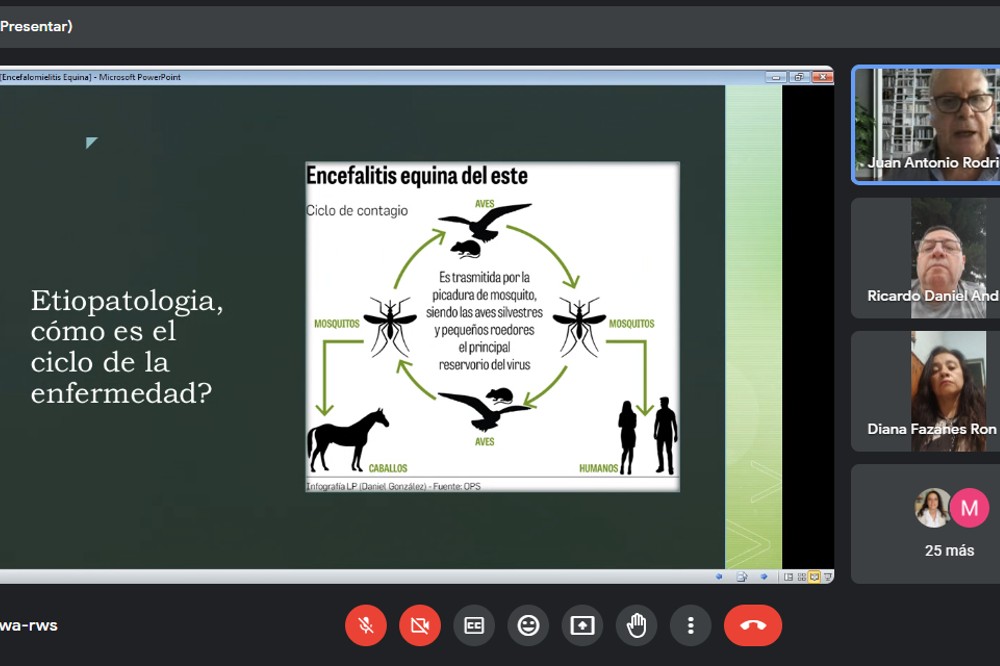This screenshot has height=666, width=1000.
Task: Click the present screen icon
Action: (582, 626)
